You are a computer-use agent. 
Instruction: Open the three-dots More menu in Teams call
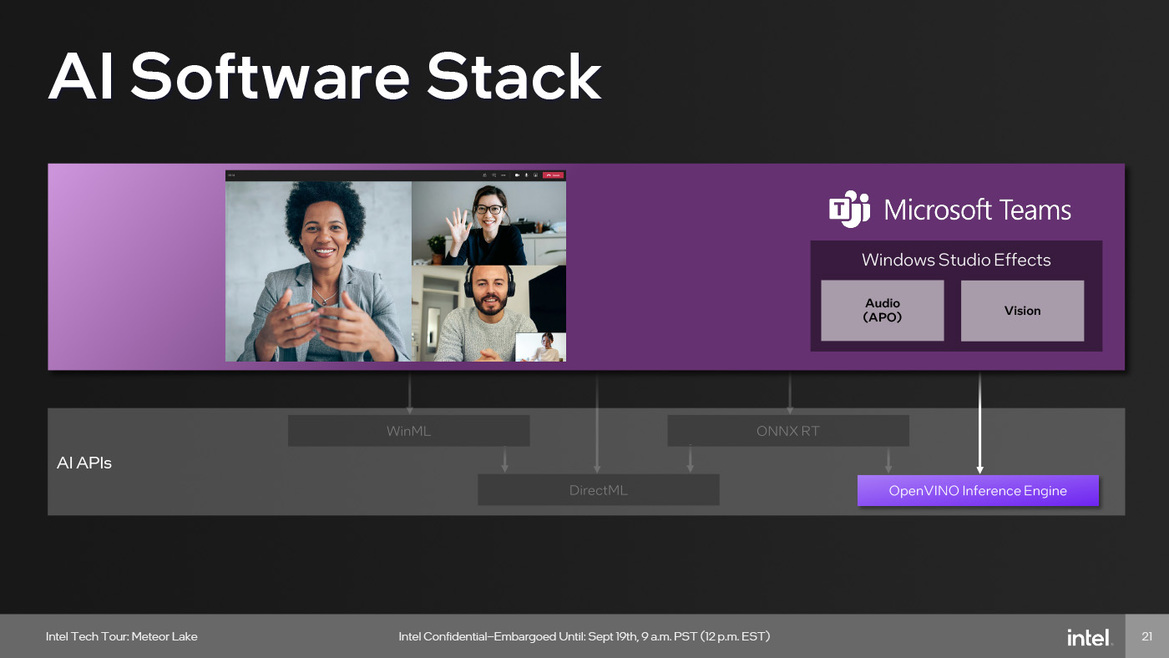[503, 175]
